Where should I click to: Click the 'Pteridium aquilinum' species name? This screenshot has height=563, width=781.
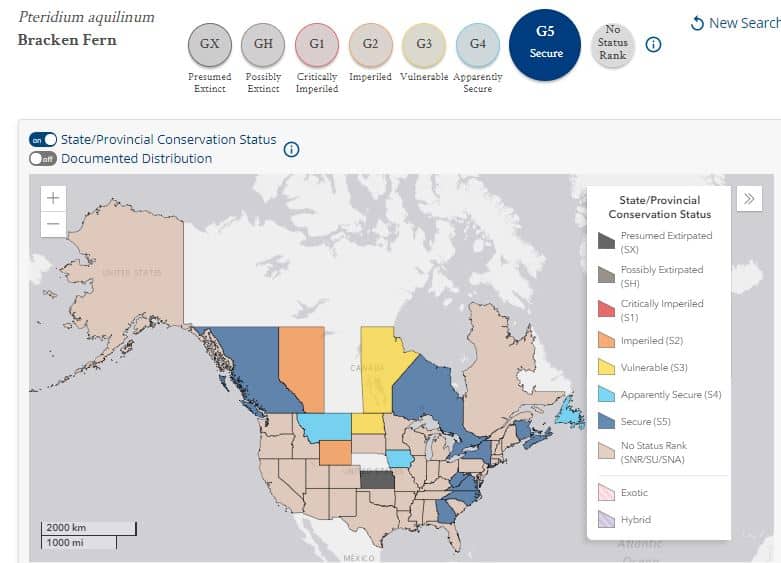pyautogui.click(x=87, y=17)
